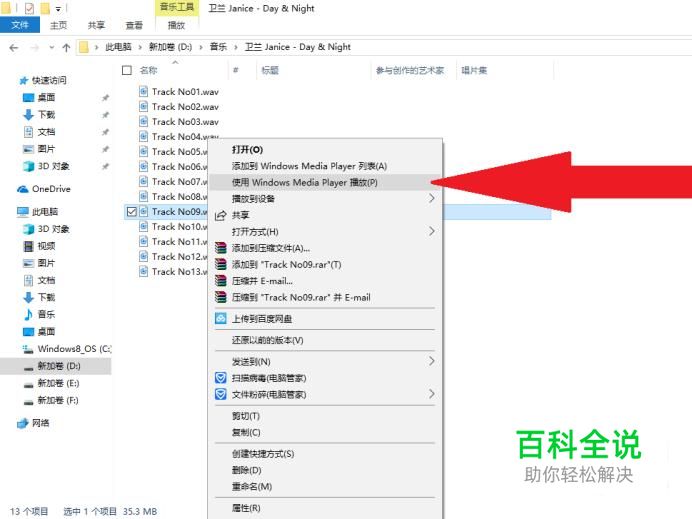Open 快速访问 in navigation pane
Screen dimensions: 692x519
coord(49,80)
